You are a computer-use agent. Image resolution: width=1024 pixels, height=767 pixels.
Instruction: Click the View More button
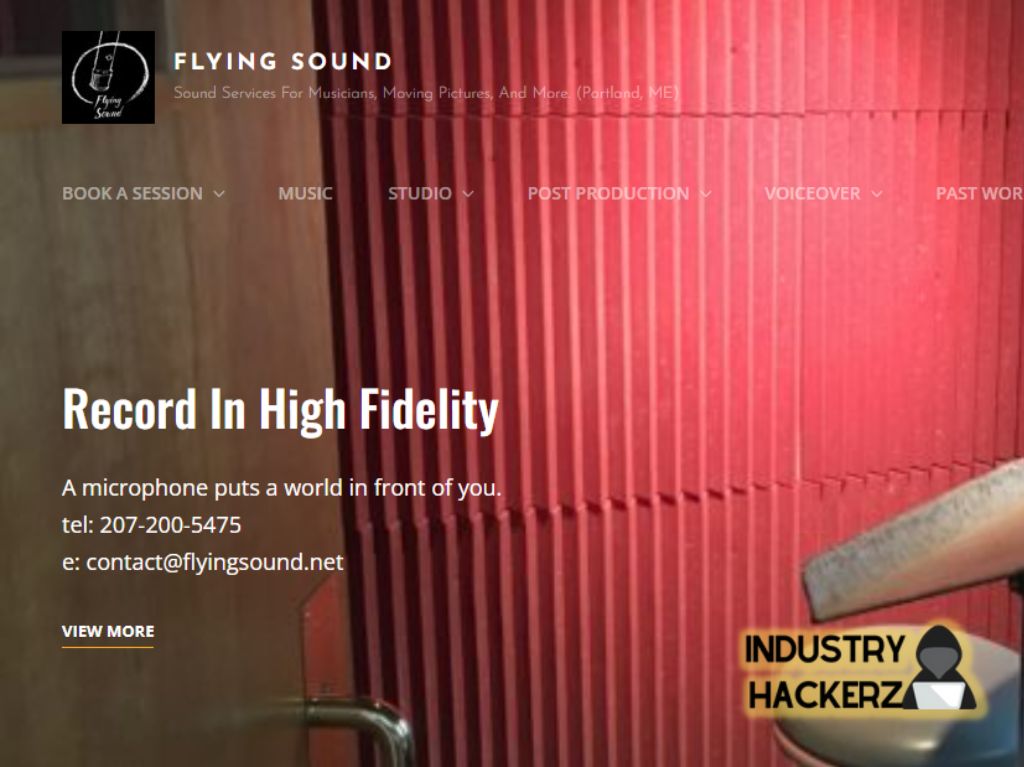coord(108,632)
